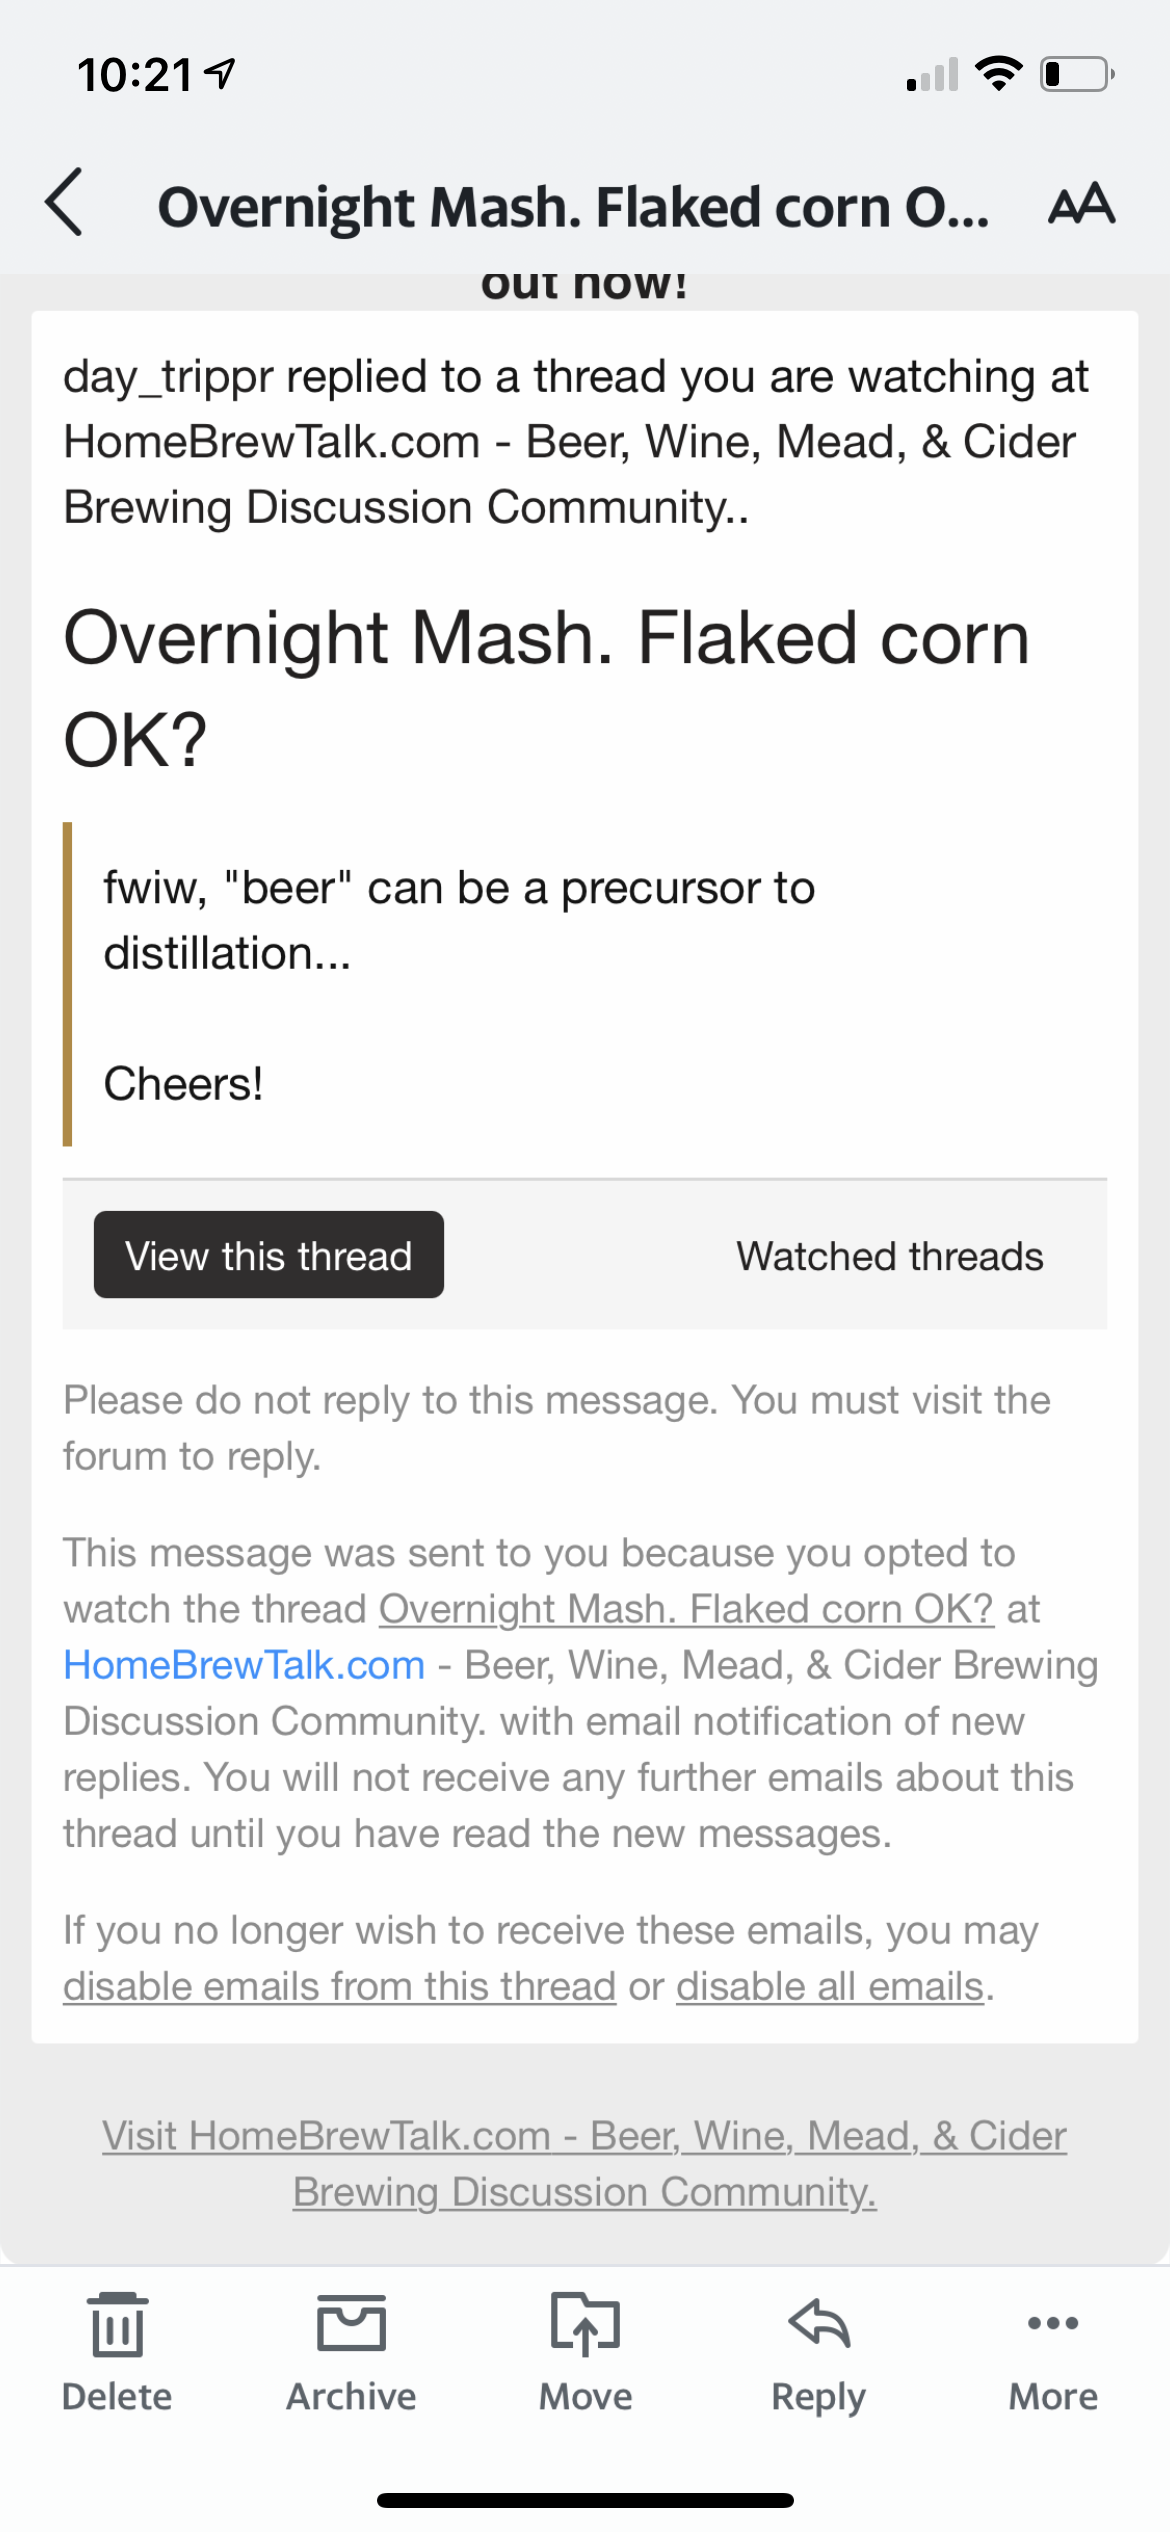The image size is (1170, 2532).
Task: Tap the battery indicator in status bar
Action: click(1078, 74)
